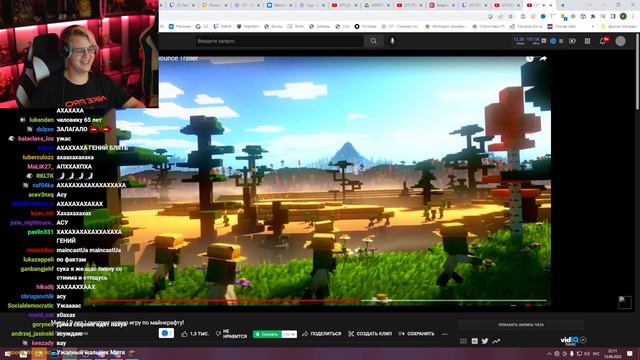The width and height of the screenshot is (640, 360).
Task: Focus the YouTube search input field
Action: click(279, 41)
